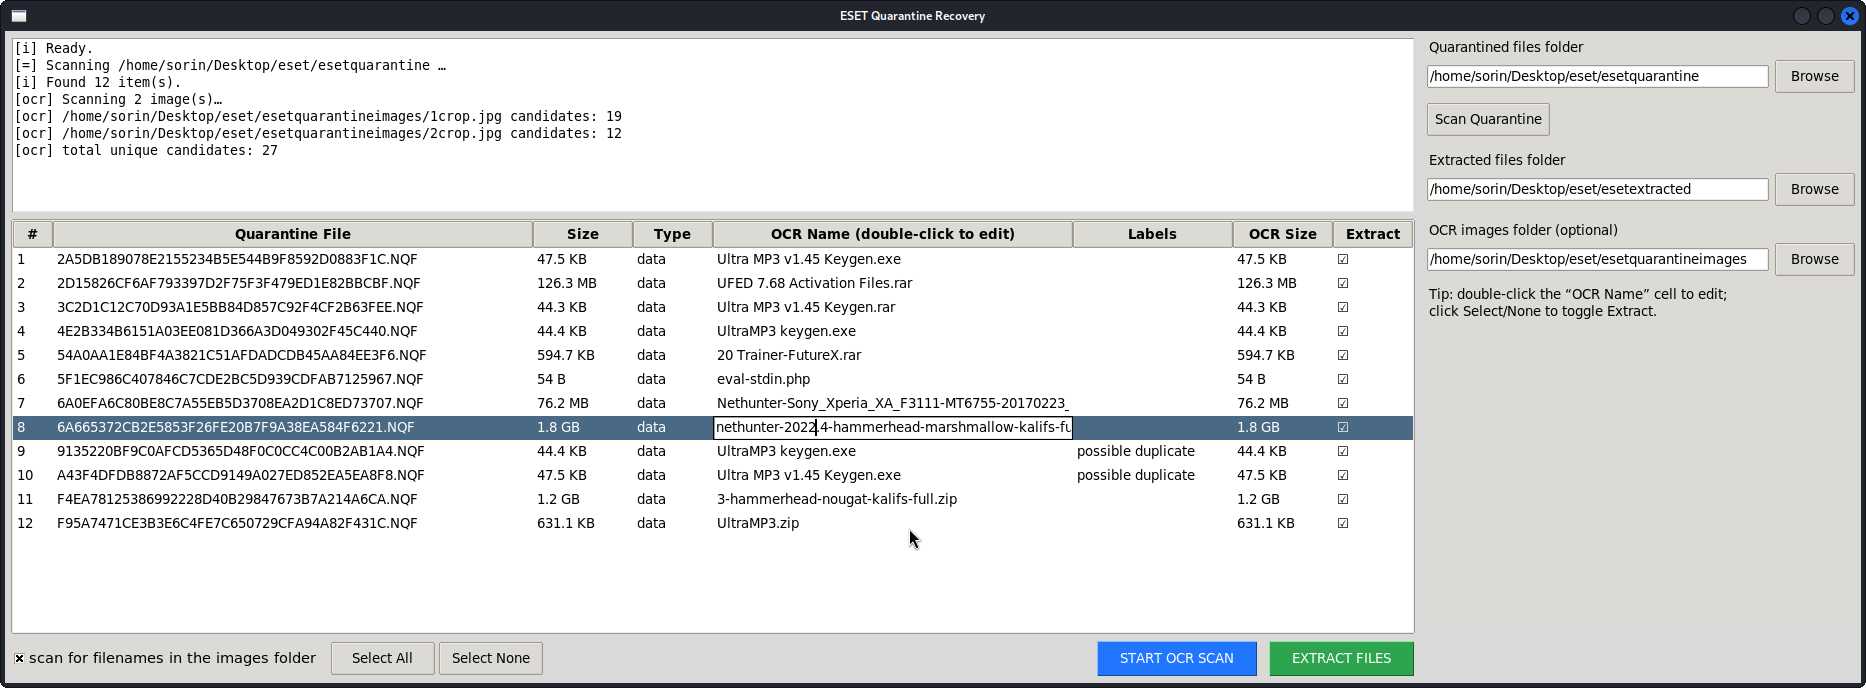Image resolution: width=1866 pixels, height=688 pixels.
Task: Click OCR name UFED 7.68 Activation Files.rar
Action: [x=814, y=283]
